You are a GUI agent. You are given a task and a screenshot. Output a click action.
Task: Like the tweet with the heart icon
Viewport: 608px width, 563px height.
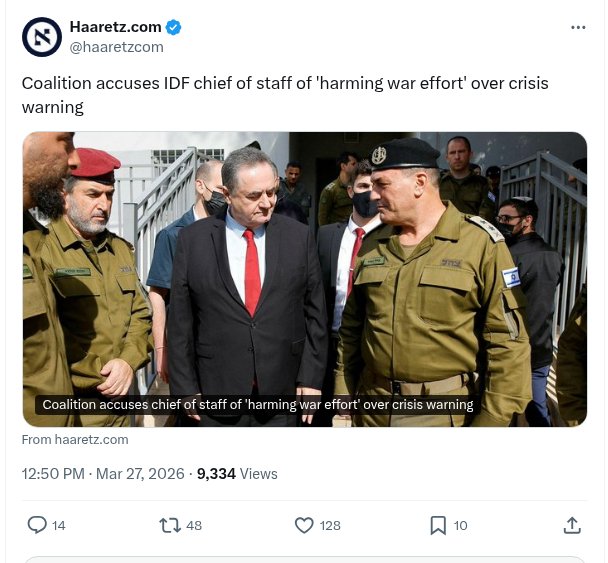point(304,525)
